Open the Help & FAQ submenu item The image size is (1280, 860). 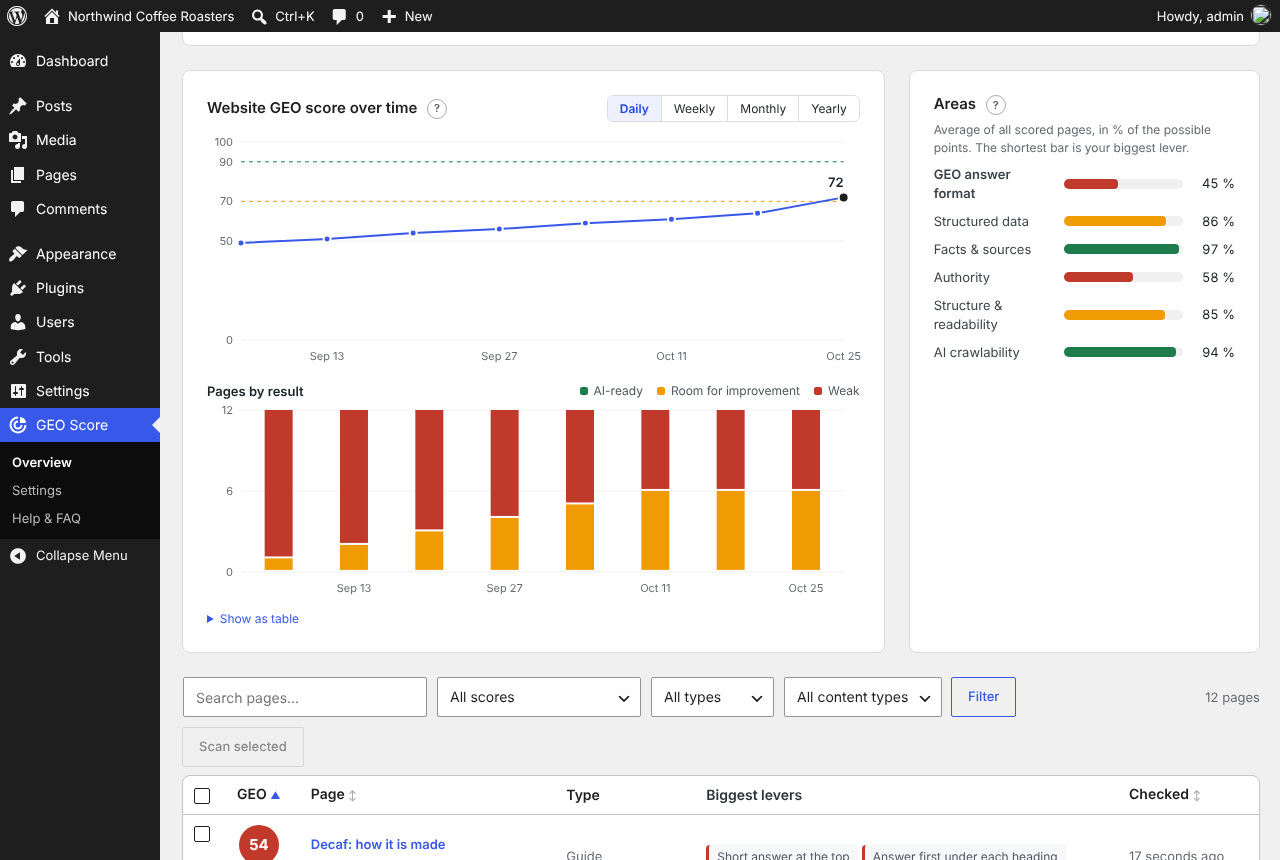(x=46, y=519)
